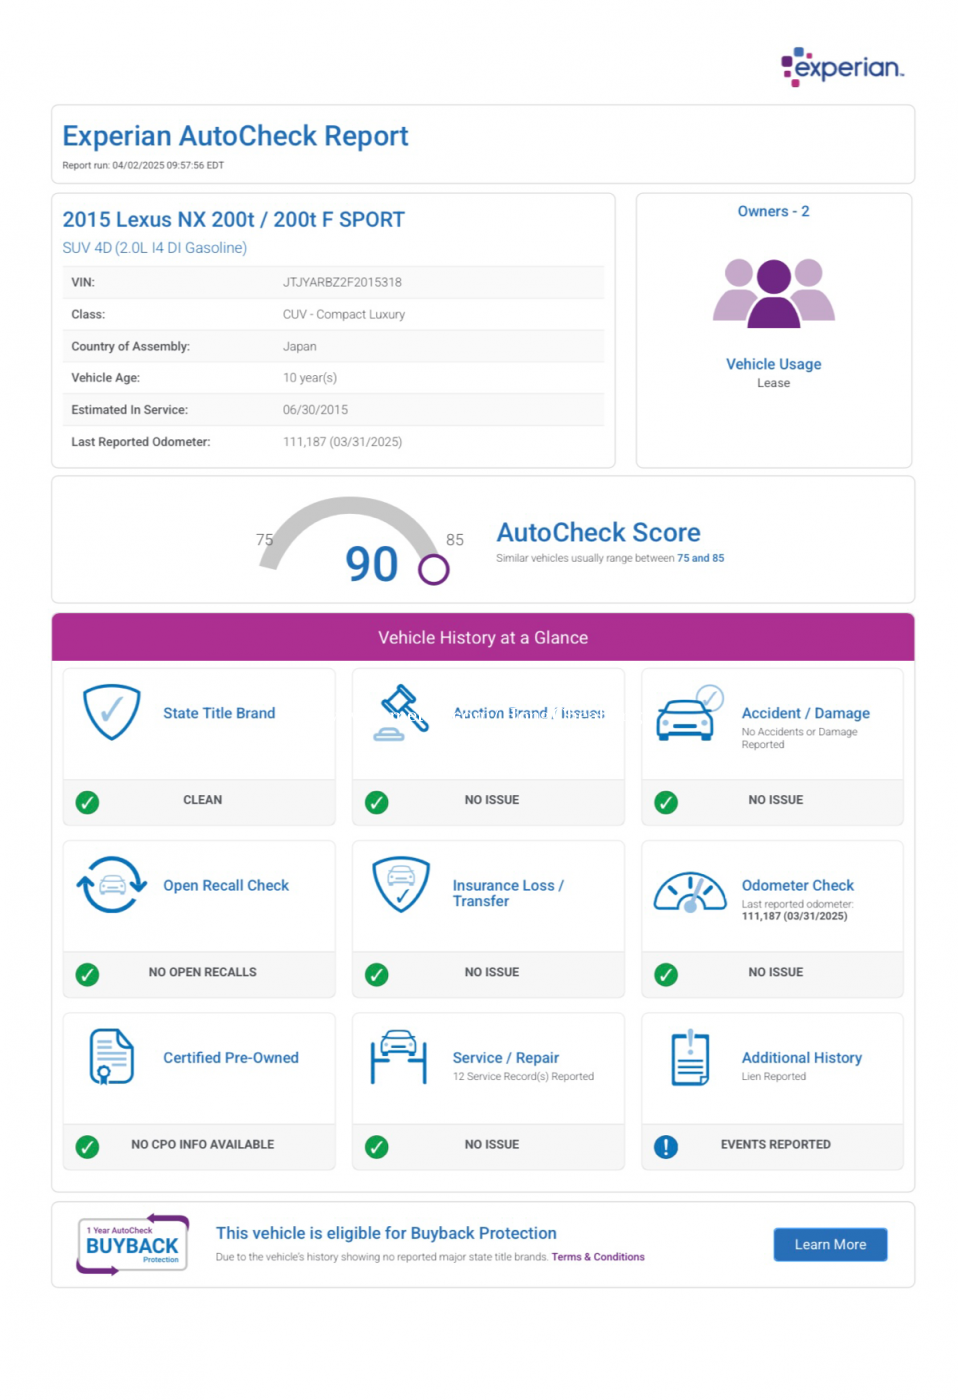Click the Open Recall Check car icon
The image size is (958, 1400).
pos(112,884)
